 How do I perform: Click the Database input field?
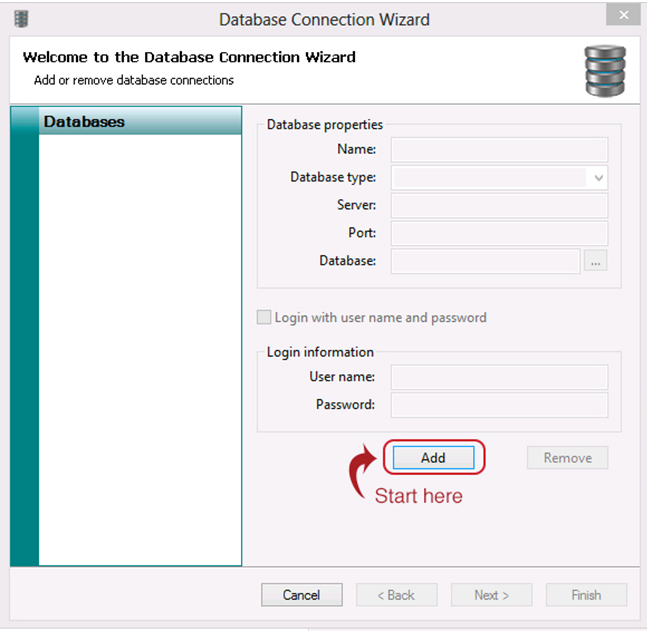485,261
